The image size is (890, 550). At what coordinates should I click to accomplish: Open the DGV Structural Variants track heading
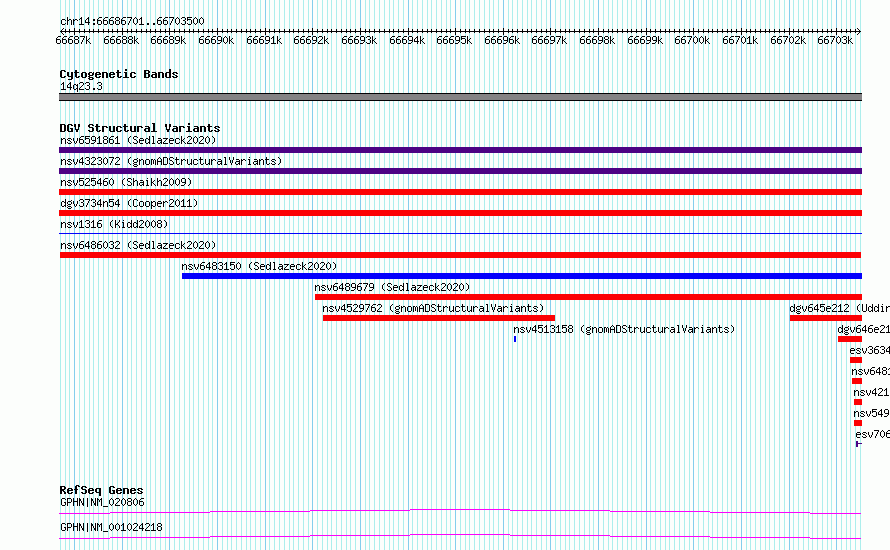[x=140, y=128]
